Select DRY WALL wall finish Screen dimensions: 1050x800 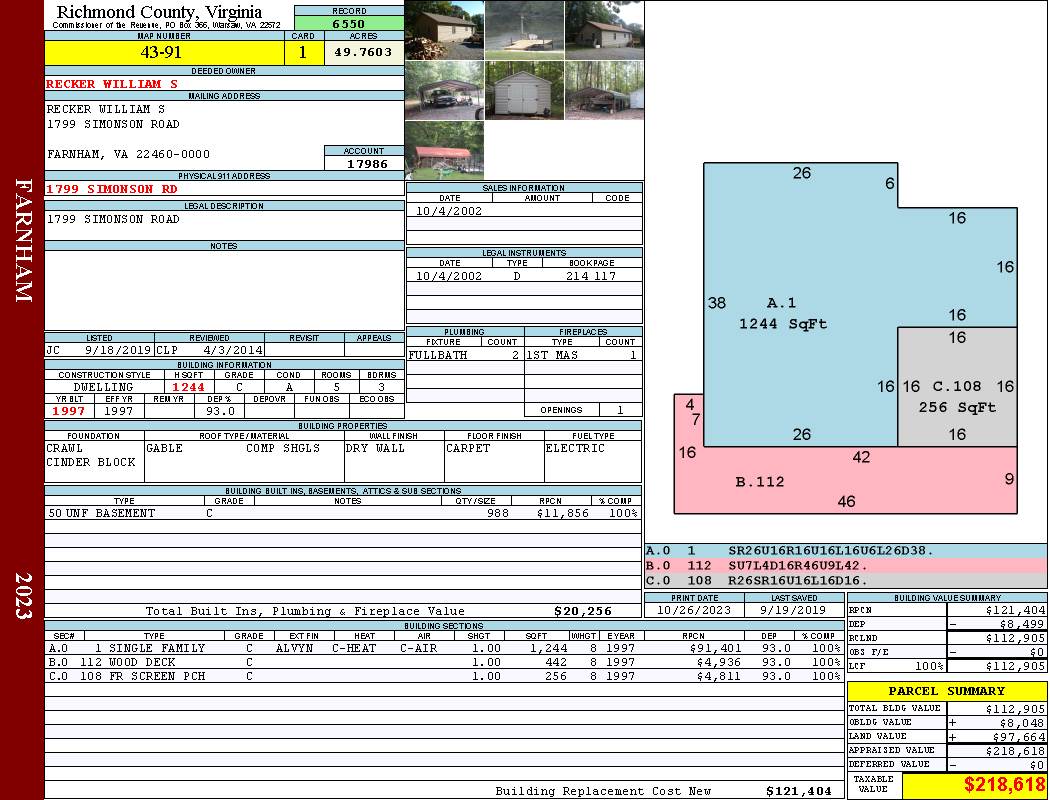click(x=375, y=448)
